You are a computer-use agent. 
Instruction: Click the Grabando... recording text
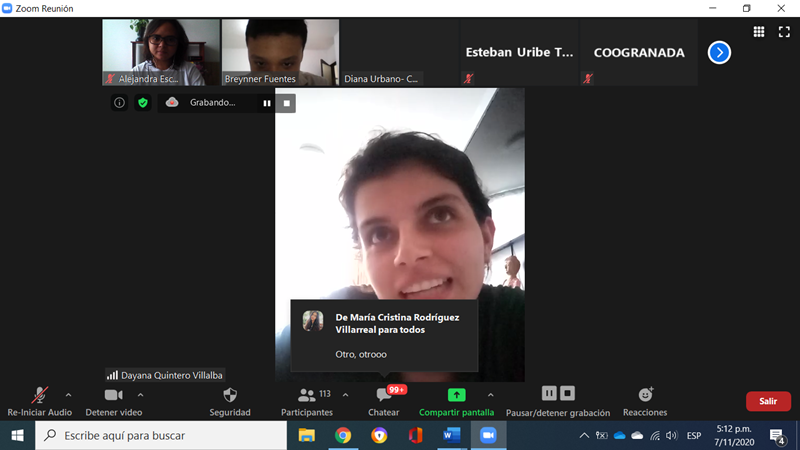pos(212,103)
